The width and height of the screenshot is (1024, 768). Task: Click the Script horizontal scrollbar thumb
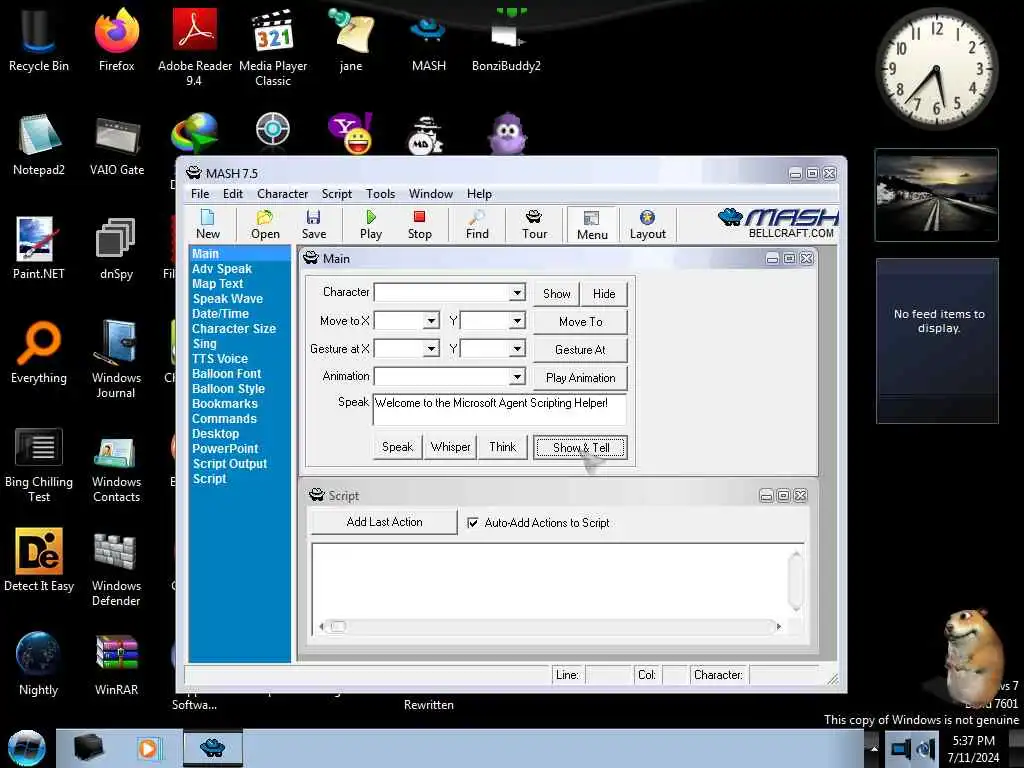(x=338, y=627)
